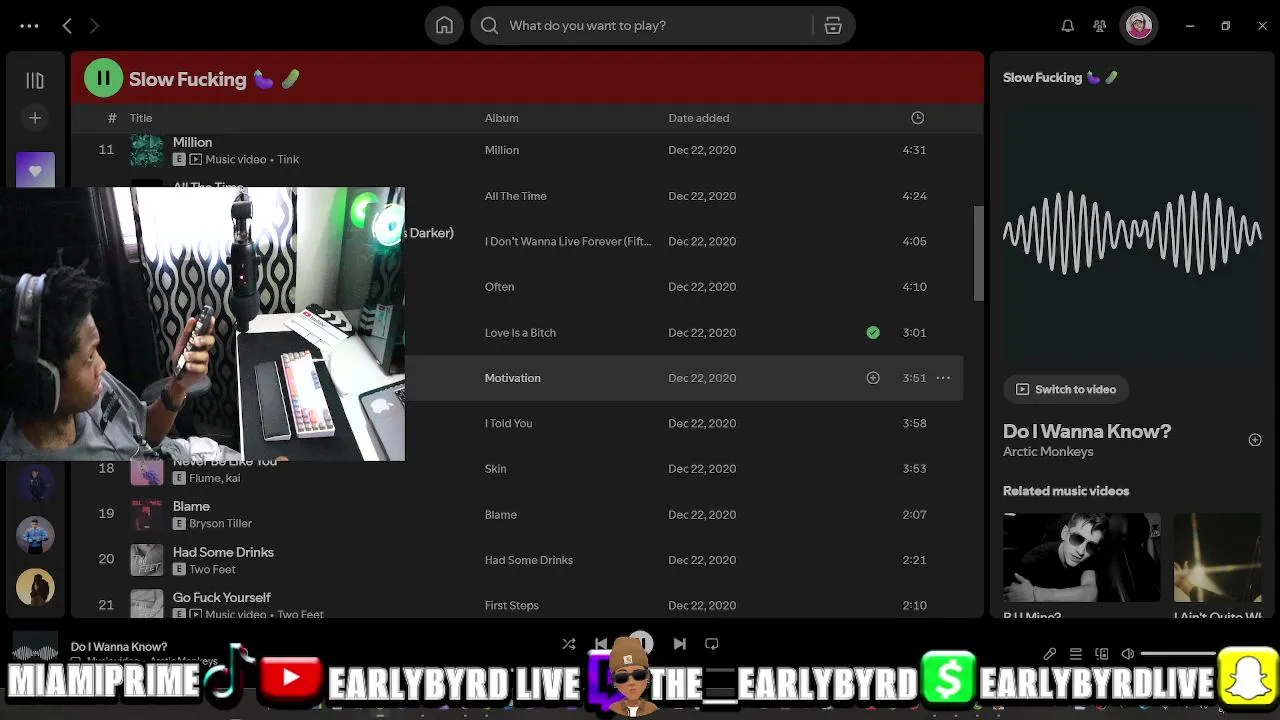Open playlist title in Now Playing panel header
The width and height of the screenshot is (1280, 720).
tap(1060, 77)
